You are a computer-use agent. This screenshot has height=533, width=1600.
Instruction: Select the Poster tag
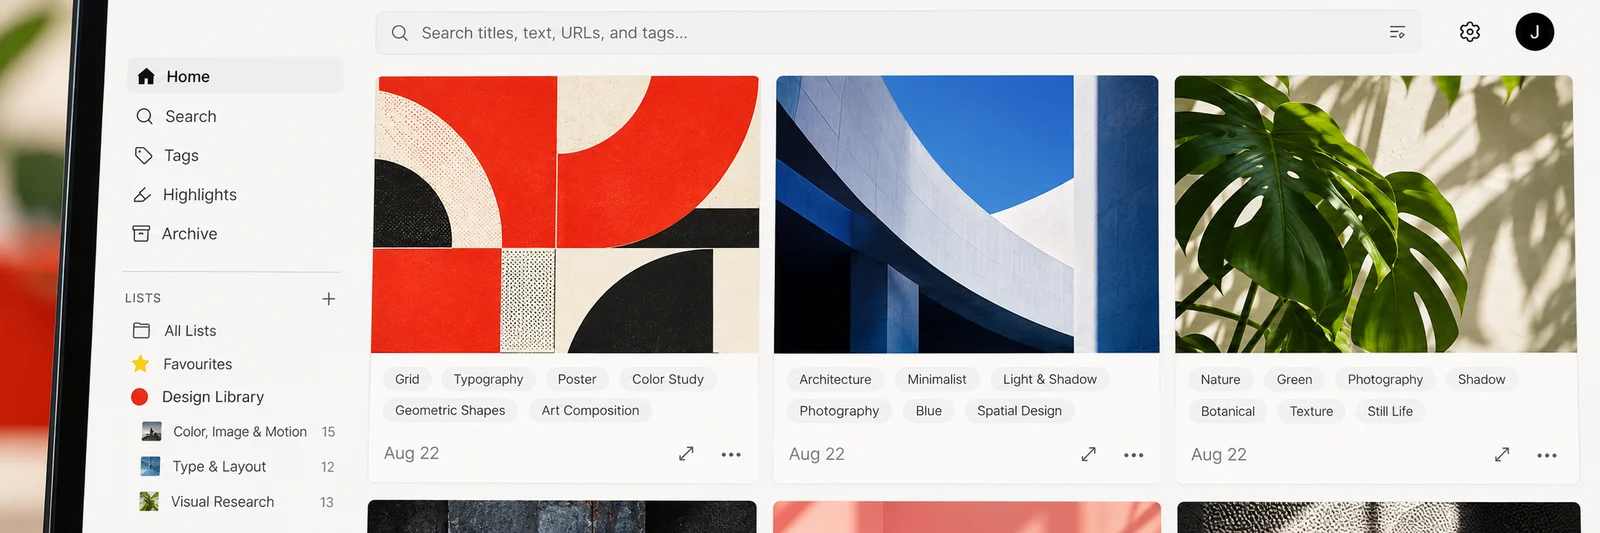pyautogui.click(x=577, y=379)
